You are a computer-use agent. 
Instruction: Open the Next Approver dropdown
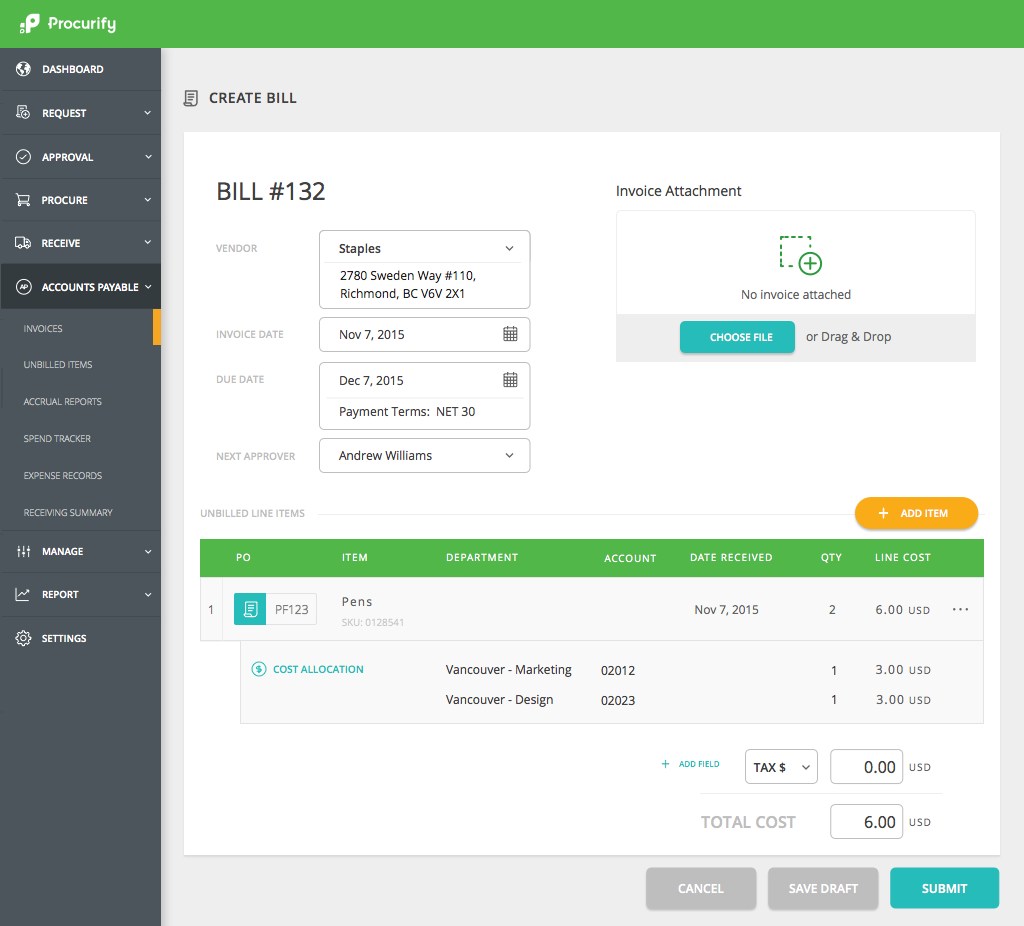pyautogui.click(x=424, y=455)
